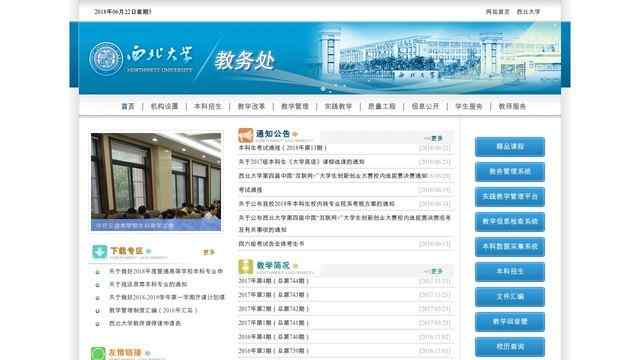Screen dimensions: 640x360
Task: Open 2017年第1期(总第741期) bulletin
Action: pos(273,323)
